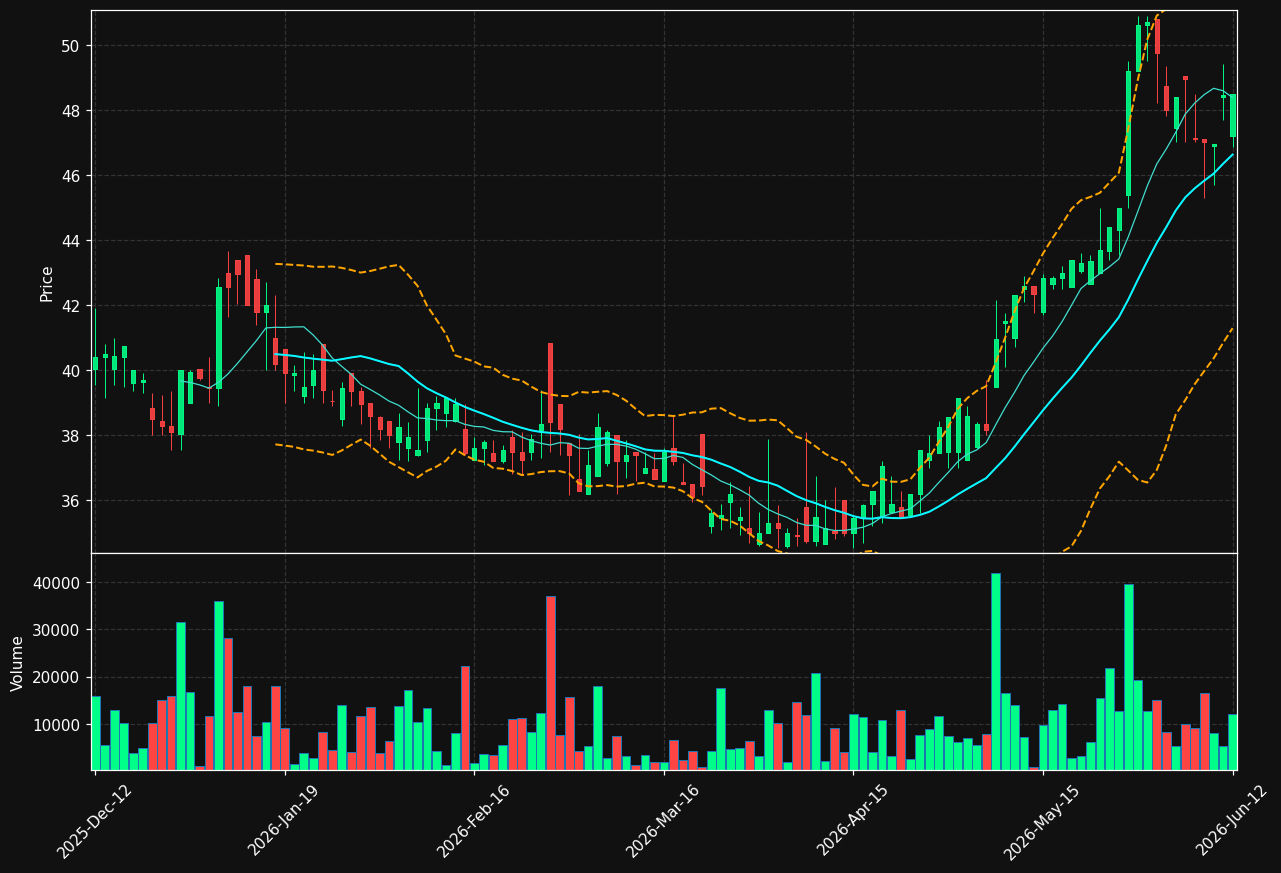1281x873 pixels.
Task: Click the Price axis title
Action: coord(47,283)
